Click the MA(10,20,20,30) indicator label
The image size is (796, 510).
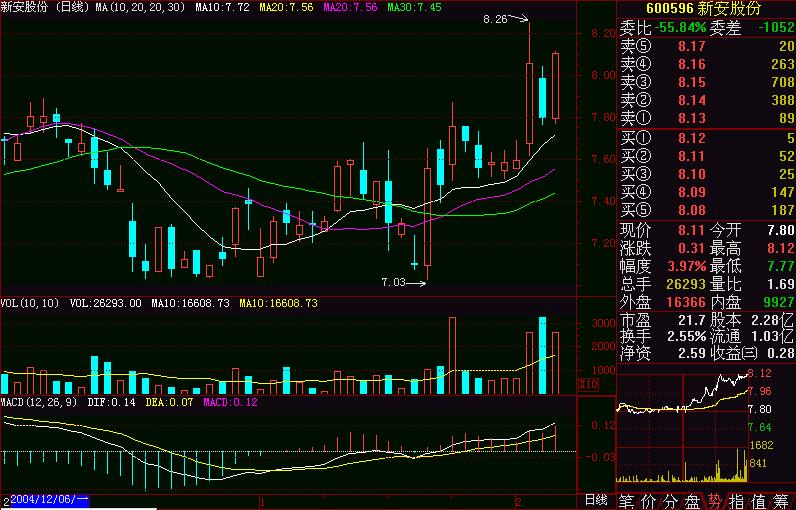tap(139, 7)
